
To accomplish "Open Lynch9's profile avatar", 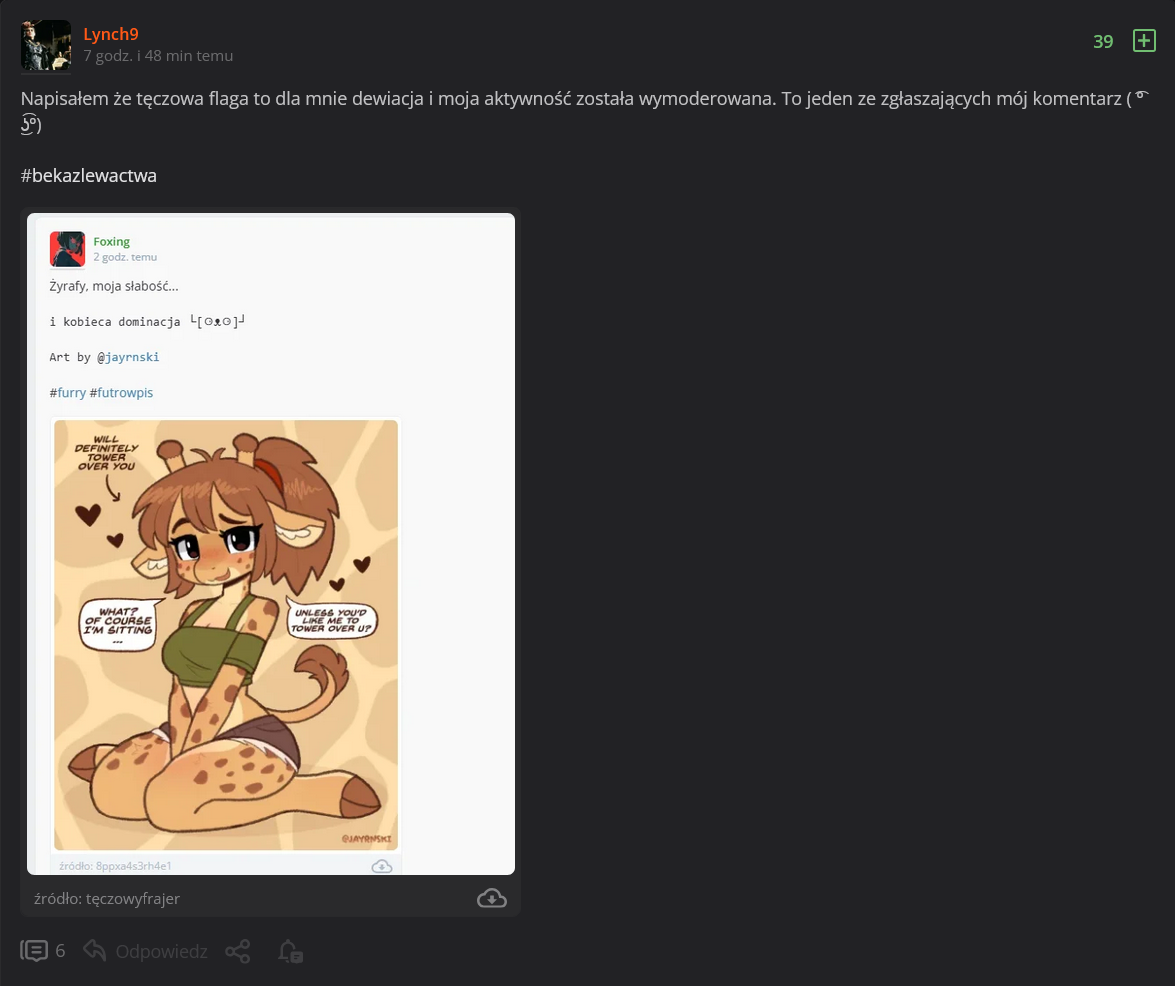I will point(46,45).
